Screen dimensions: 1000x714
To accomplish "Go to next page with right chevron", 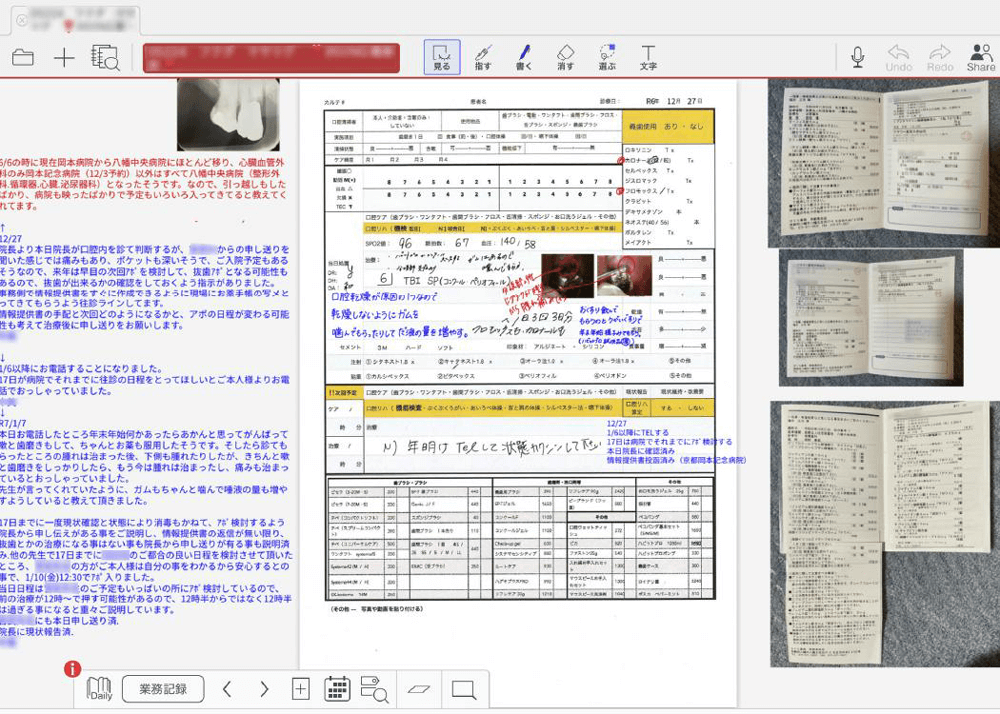I will coord(264,689).
